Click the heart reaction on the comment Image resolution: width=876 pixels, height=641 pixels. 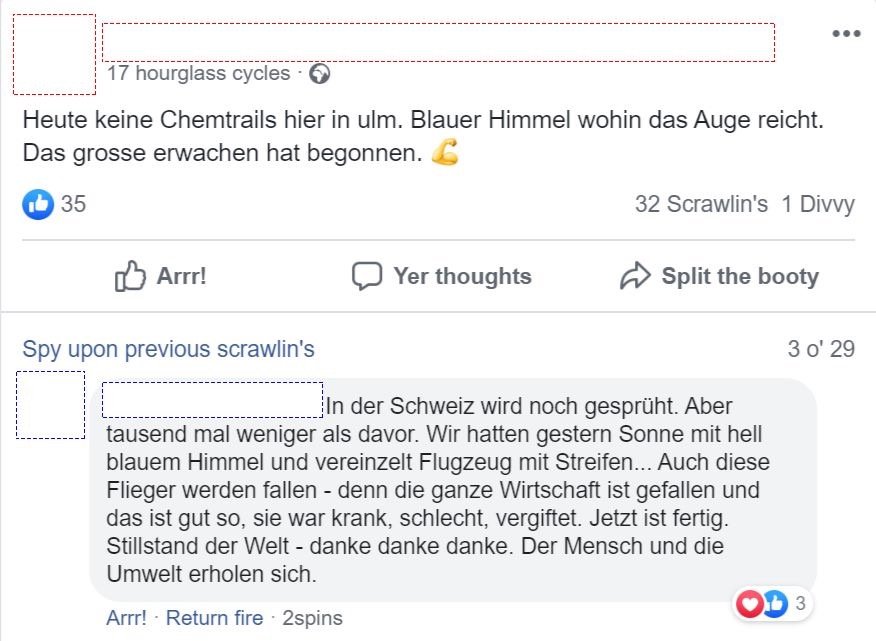(748, 603)
